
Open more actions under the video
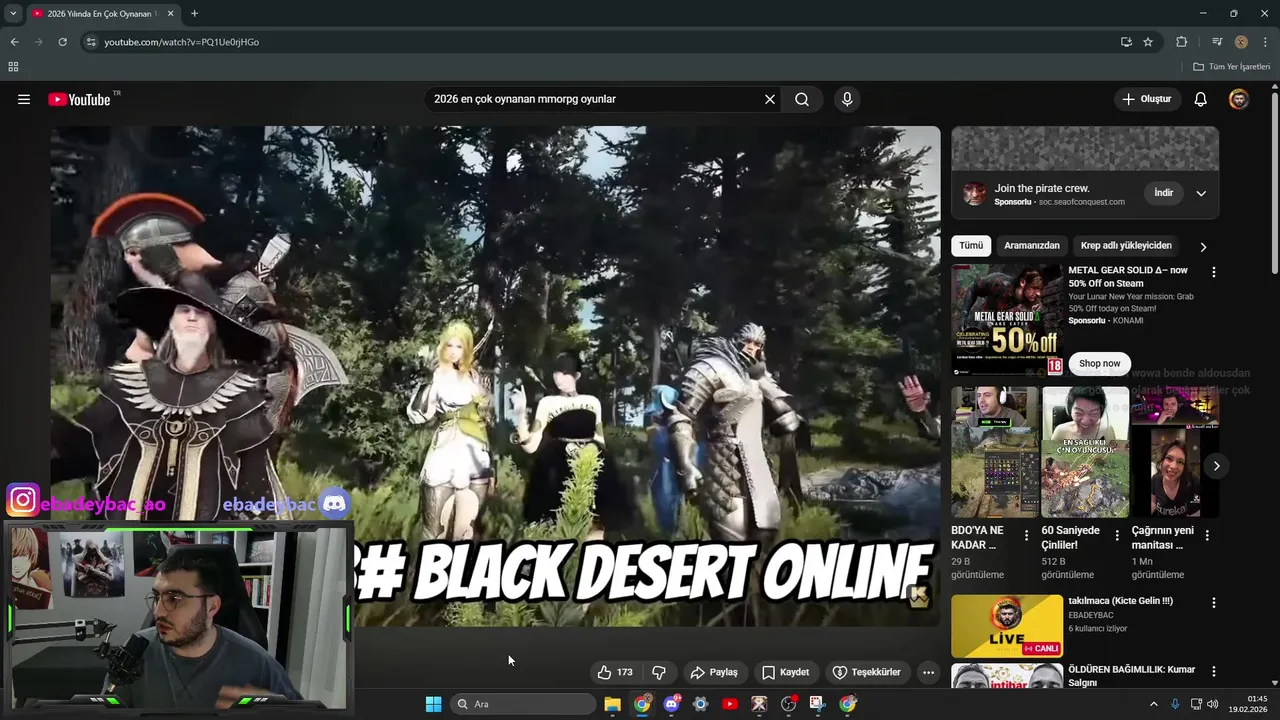[x=928, y=672]
